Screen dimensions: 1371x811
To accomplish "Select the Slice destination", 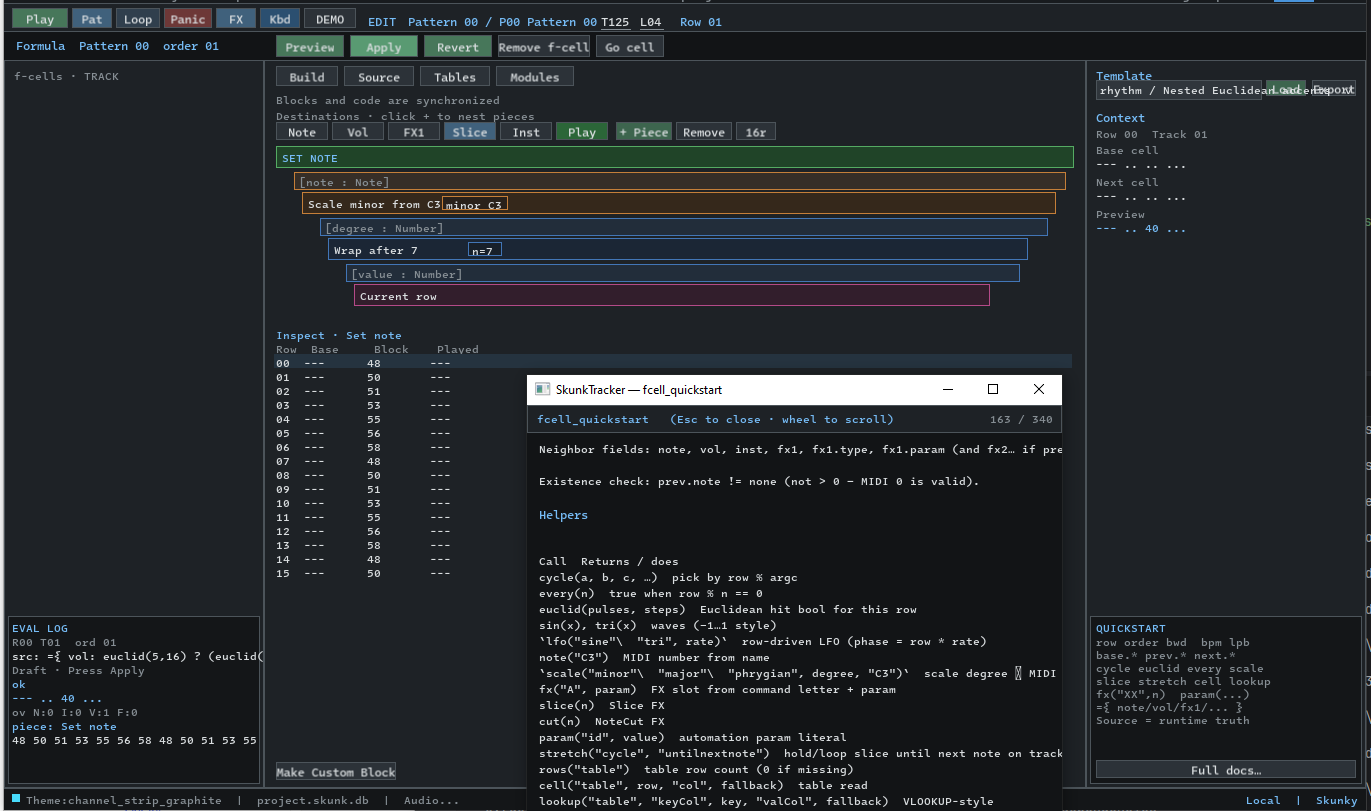I will click(470, 132).
